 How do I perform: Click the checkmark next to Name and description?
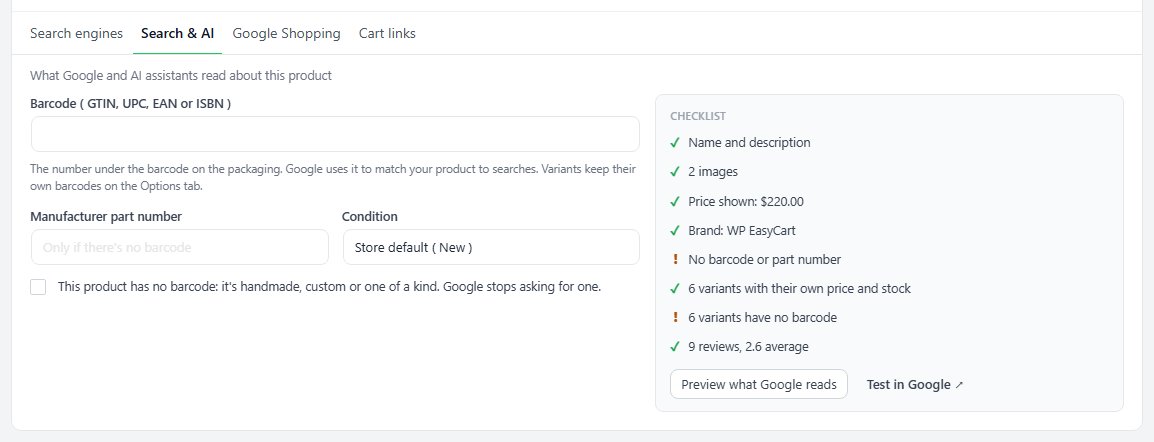675,143
